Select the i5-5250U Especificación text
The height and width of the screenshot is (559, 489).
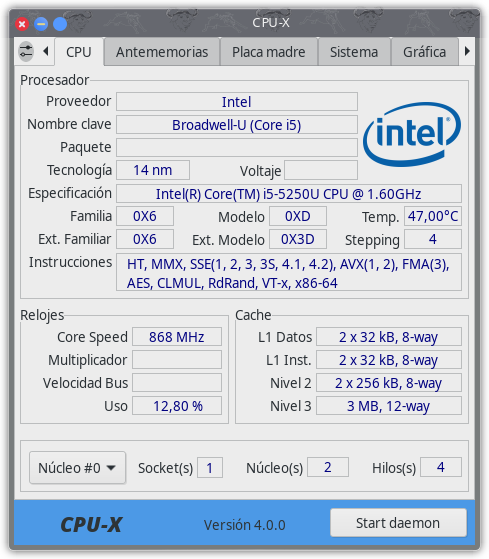[289, 194]
